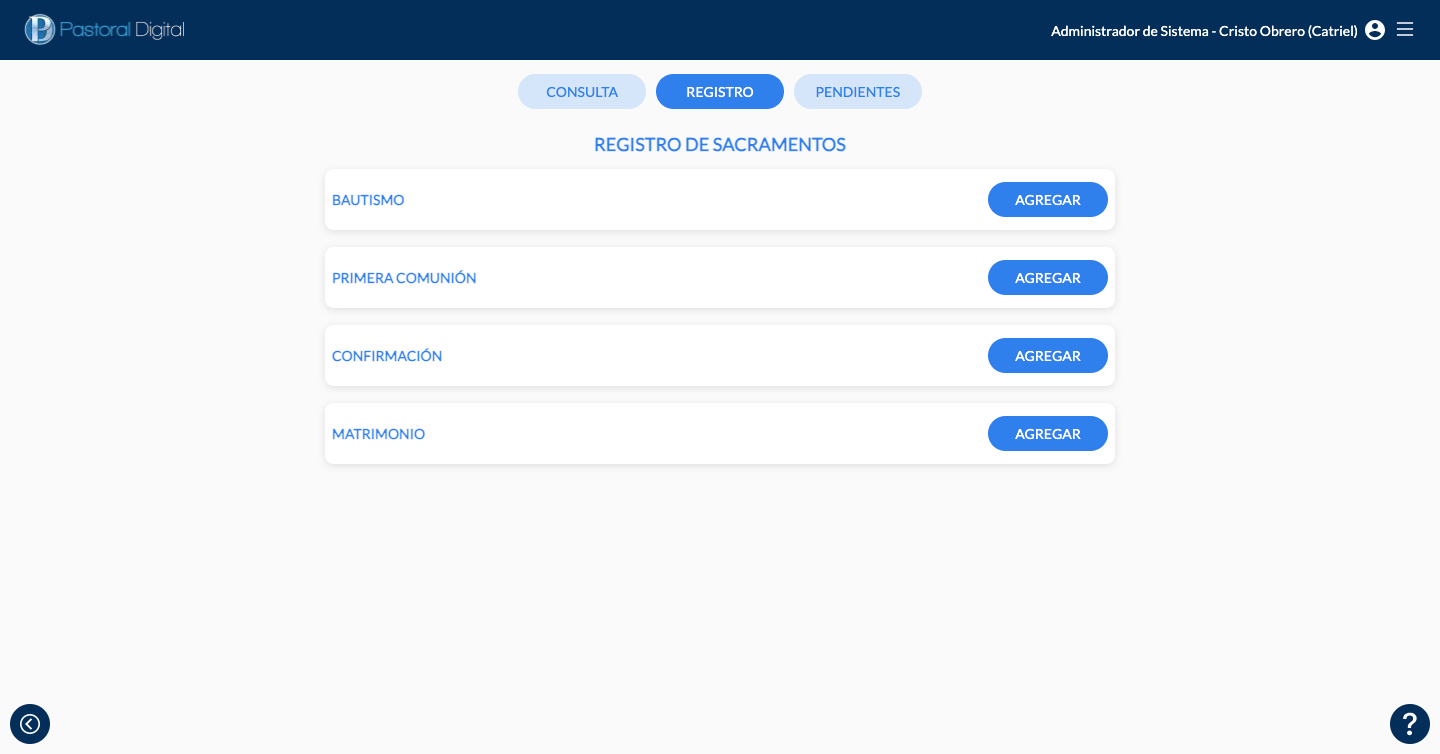
Task: Open the PENDIENTES tab
Action: (x=858, y=92)
